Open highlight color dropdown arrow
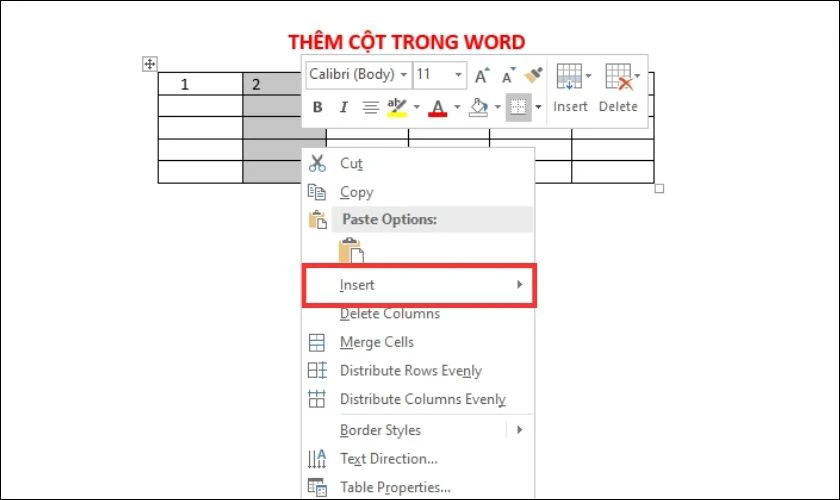This screenshot has height=500, width=840. click(416, 107)
